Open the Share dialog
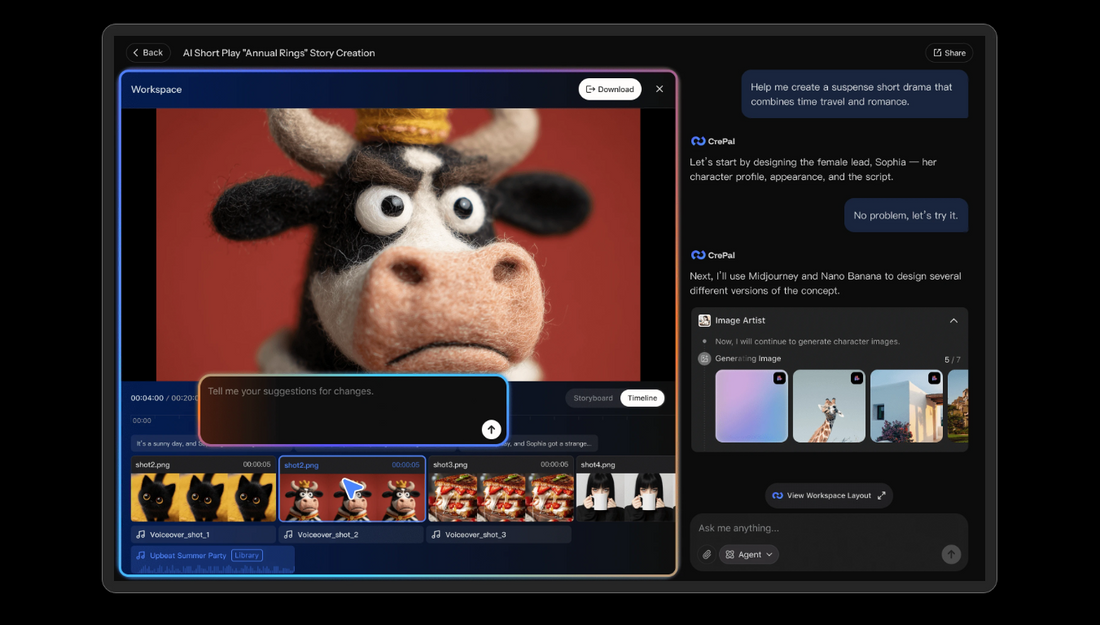The width and height of the screenshot is (1100, 625). coord(949,53)
